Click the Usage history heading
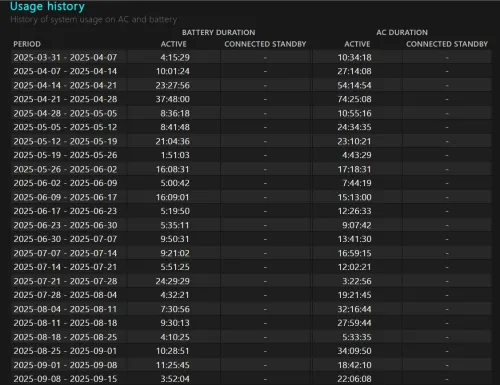Screen dimensions: 500x385 [x=47, y=6]
